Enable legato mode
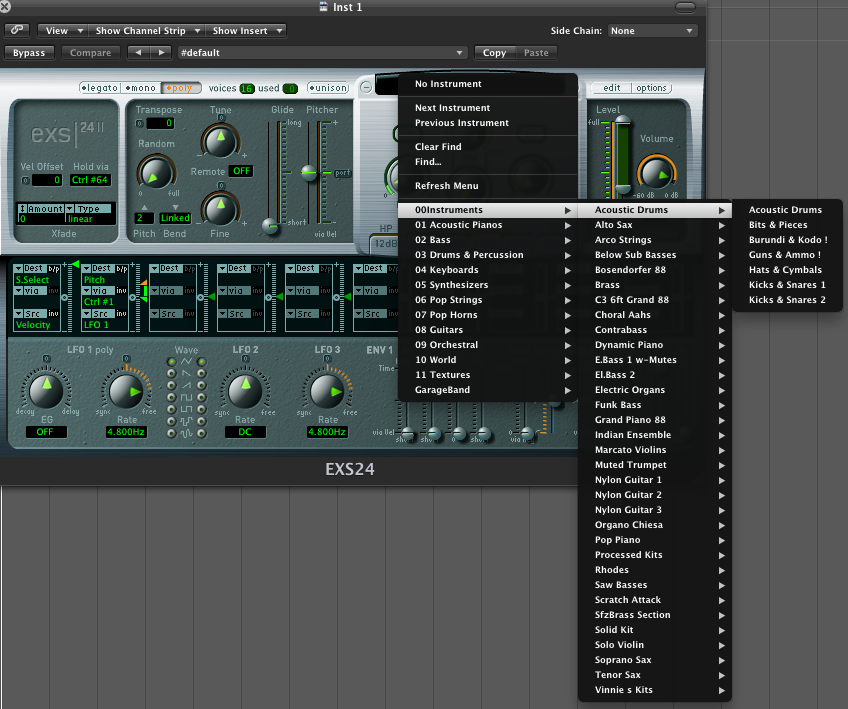 [99, 88]
